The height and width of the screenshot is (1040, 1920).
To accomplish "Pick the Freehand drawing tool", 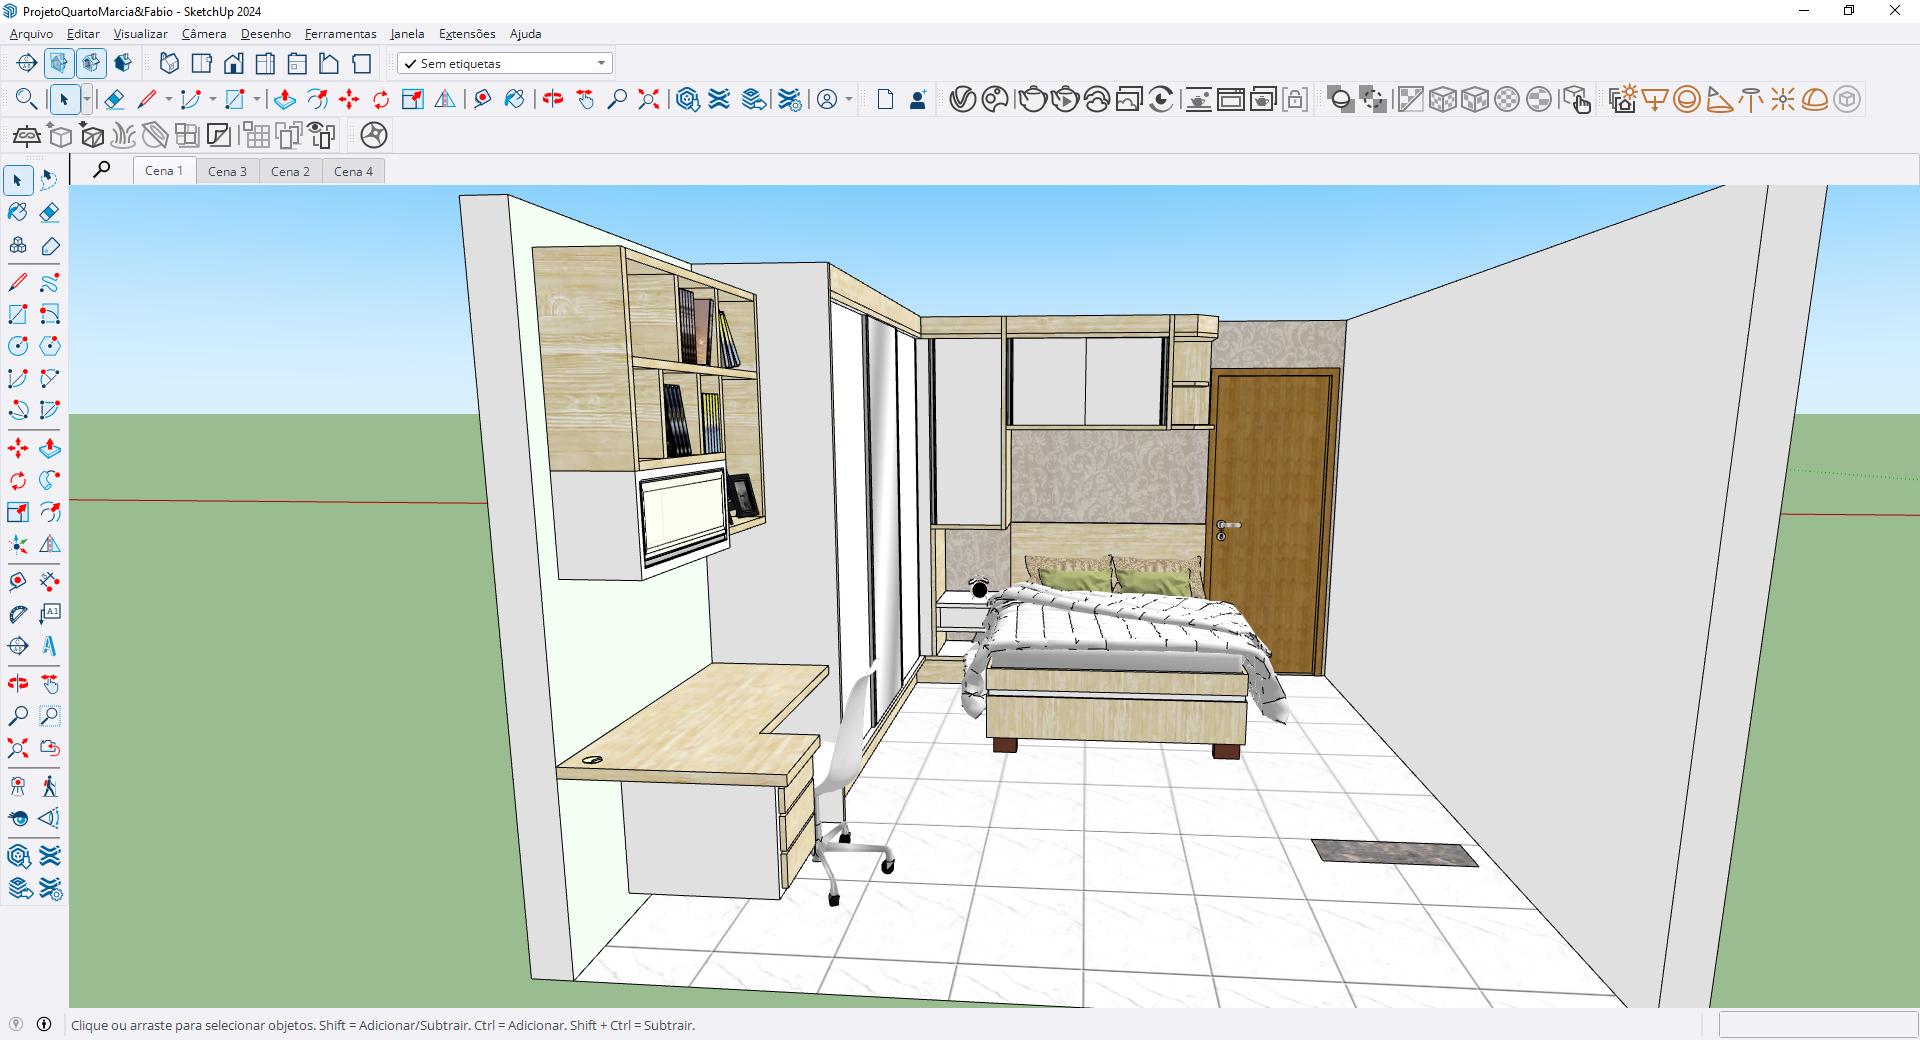I will coord(49,283).
